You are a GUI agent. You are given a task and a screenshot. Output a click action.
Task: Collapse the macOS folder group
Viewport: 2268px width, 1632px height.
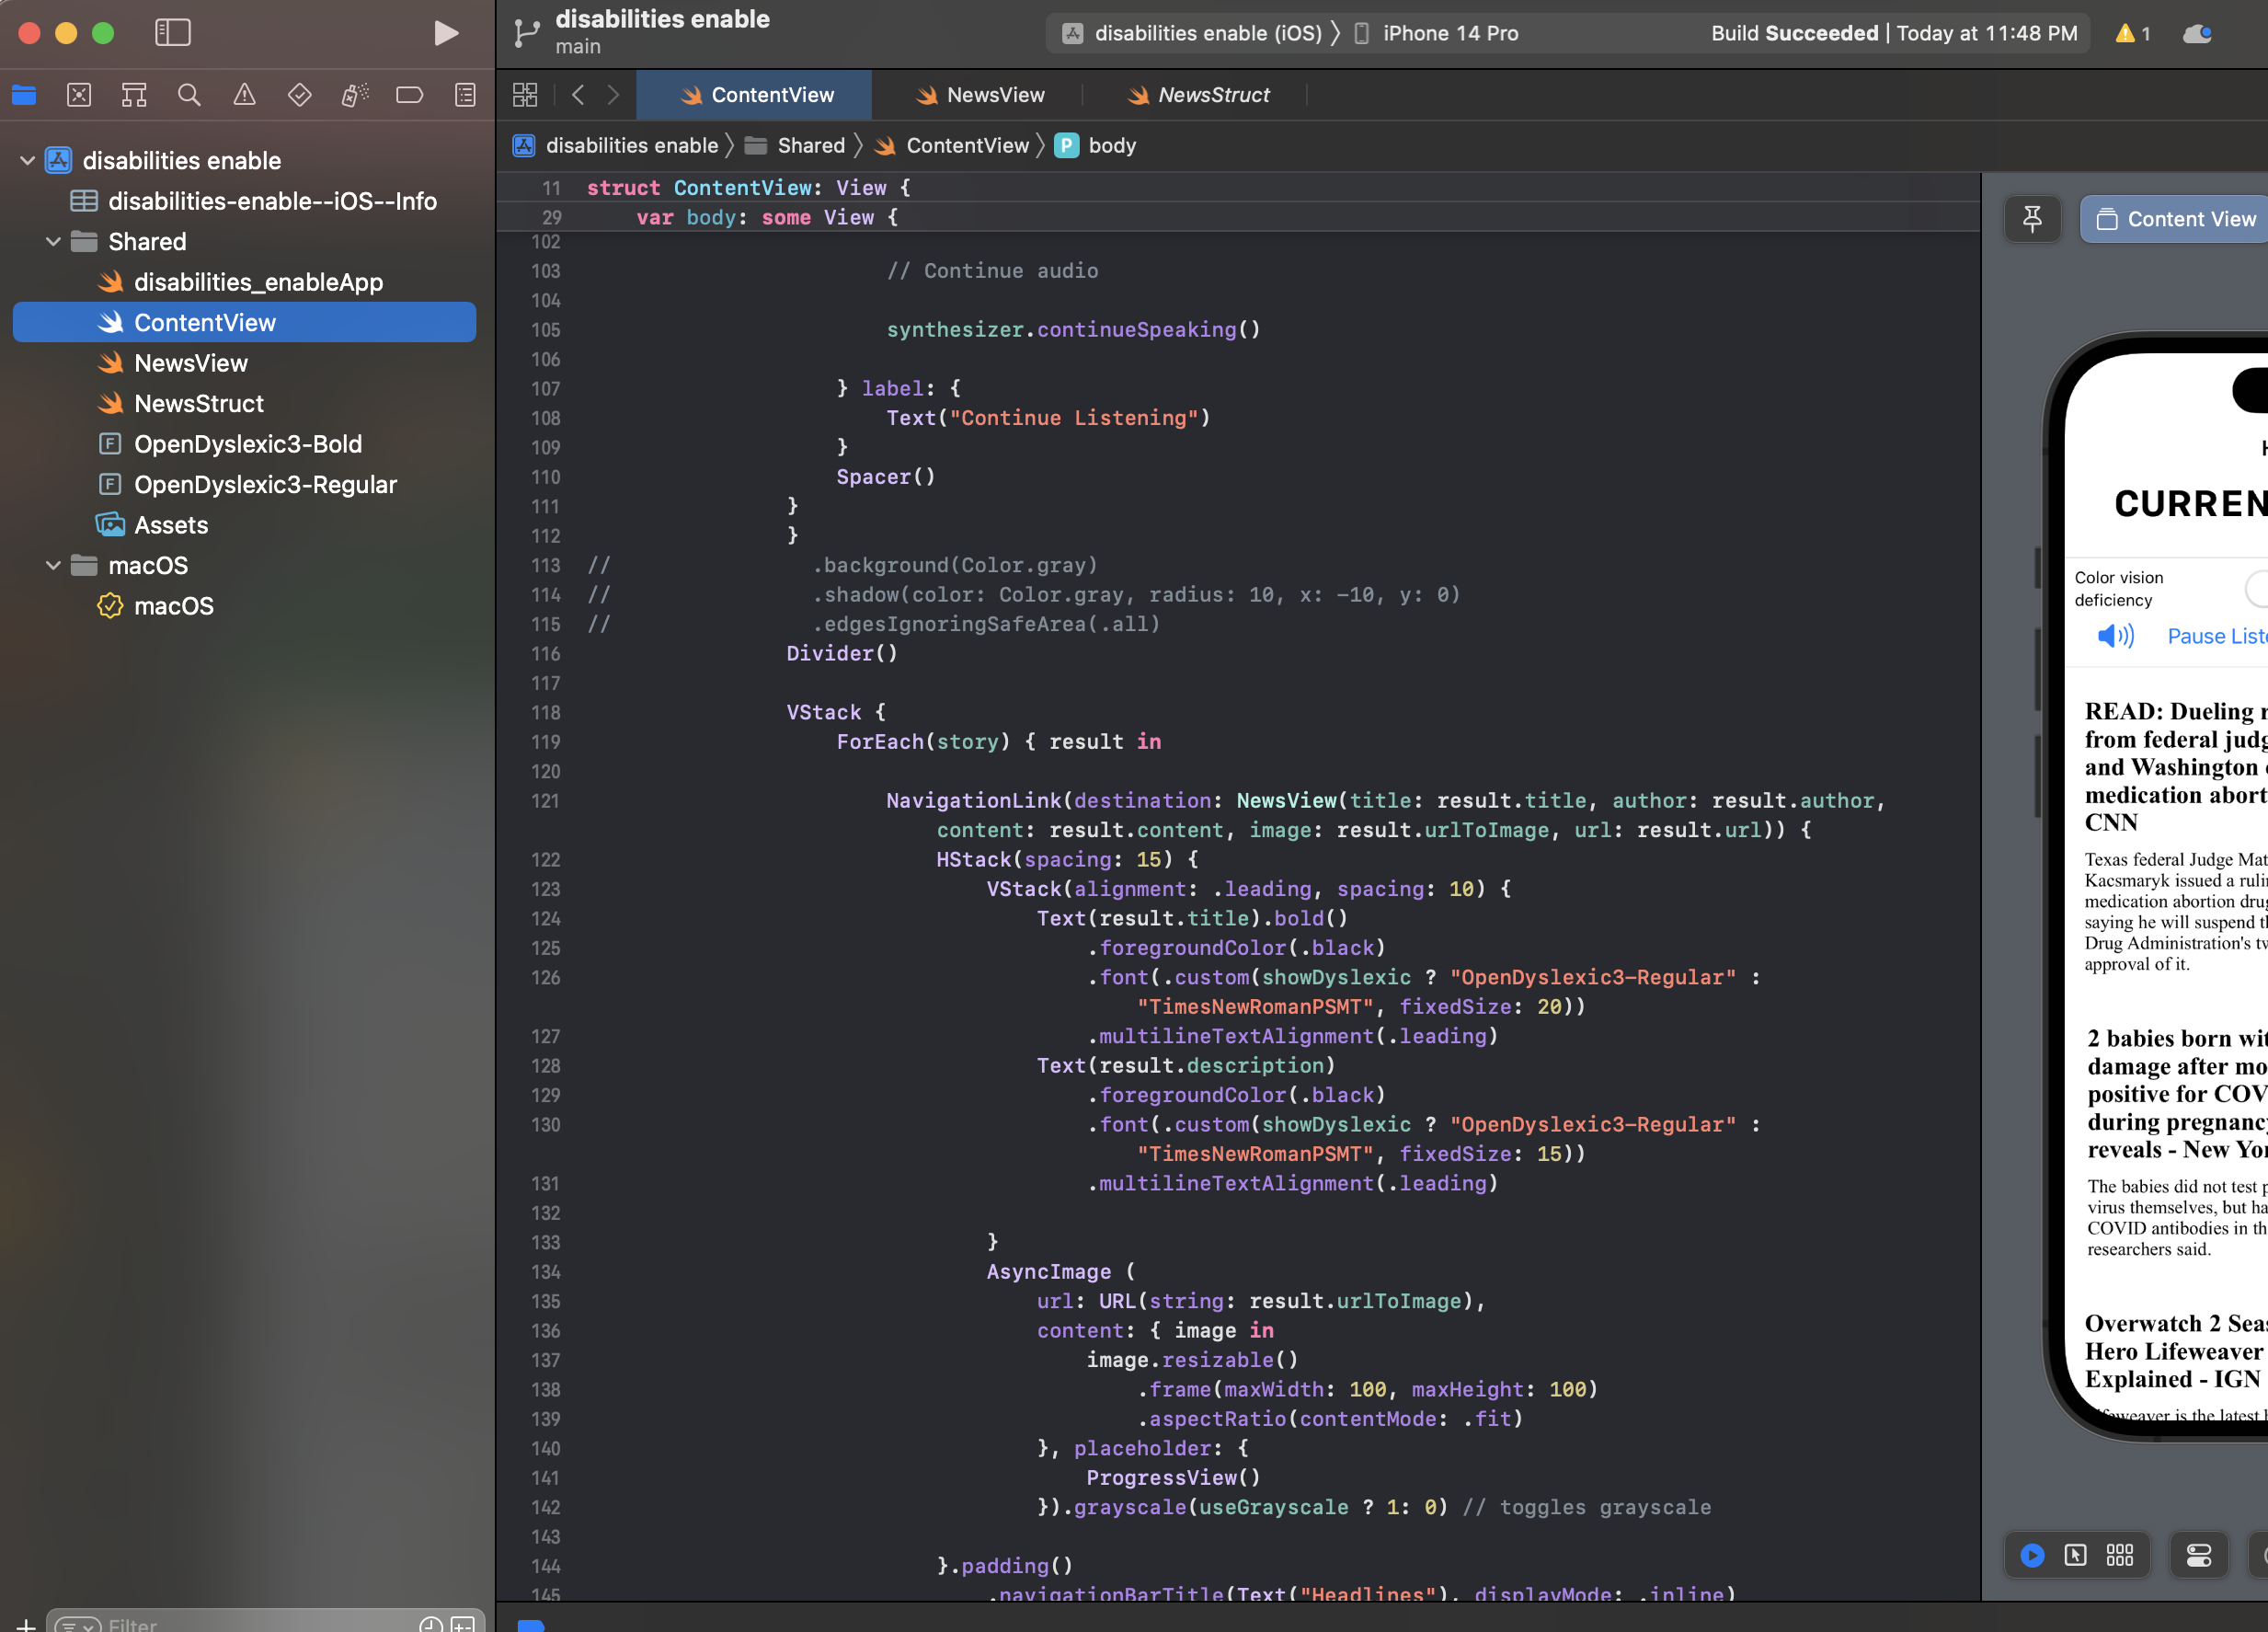(x=53, y=566)
